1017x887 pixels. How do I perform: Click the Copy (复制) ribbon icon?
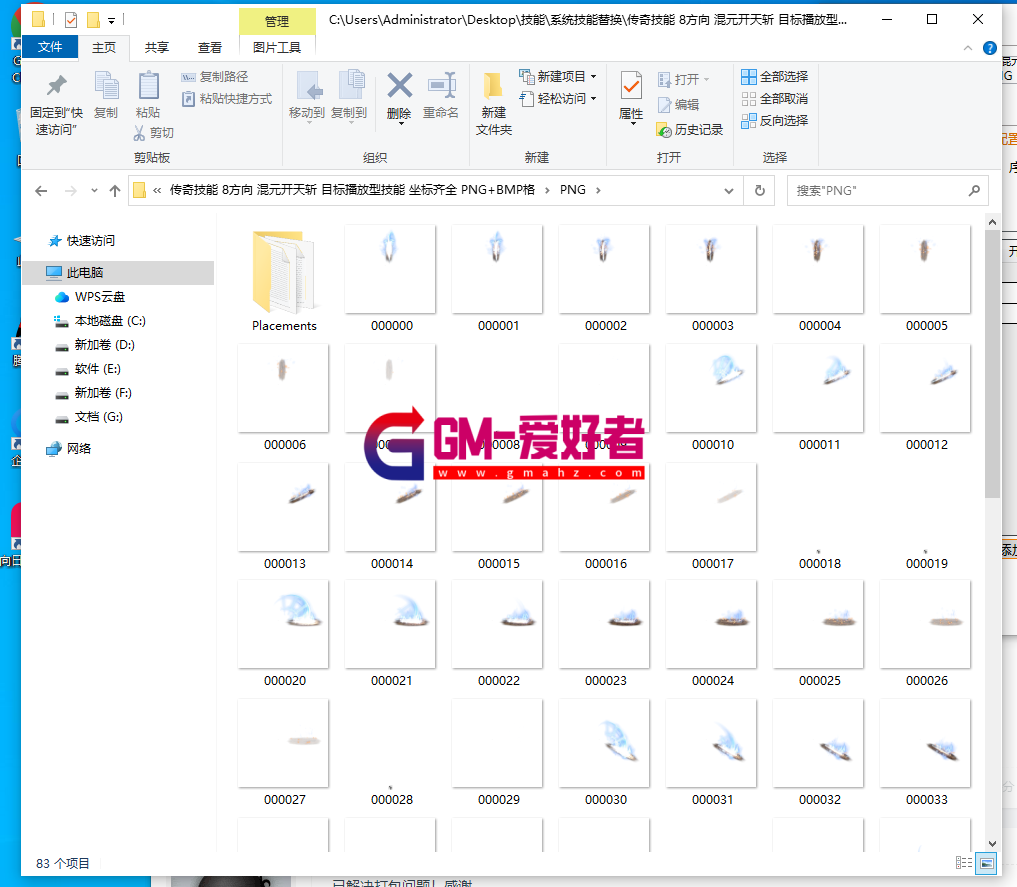pos(106,96)
